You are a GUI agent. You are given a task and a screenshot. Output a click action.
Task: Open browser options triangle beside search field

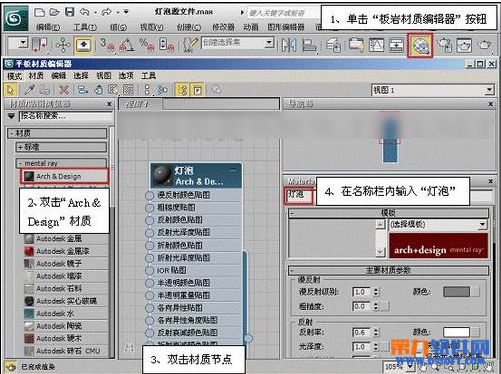12,116
